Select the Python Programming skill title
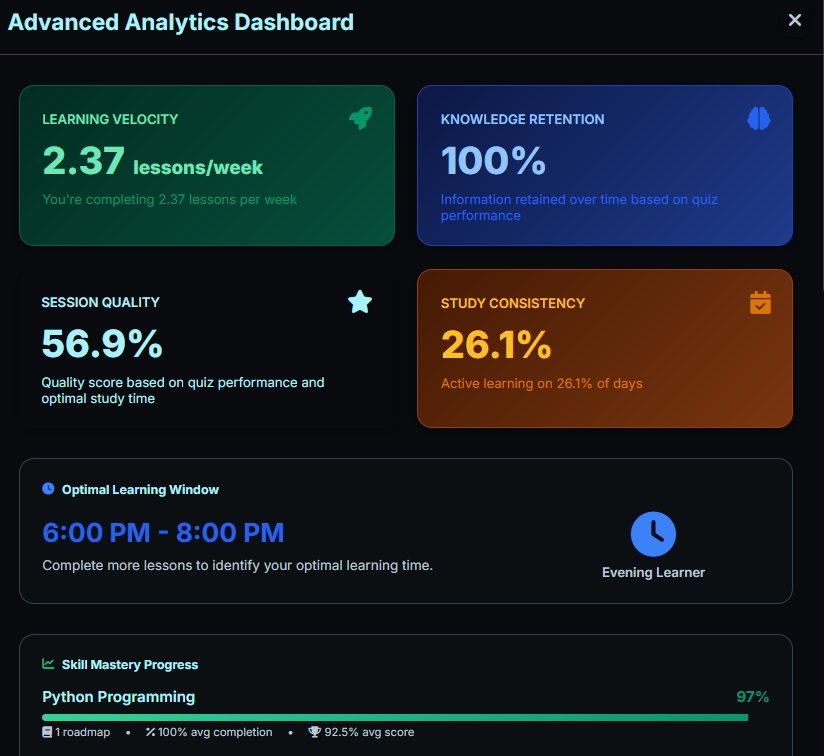This screenshot has height=756, width=824. [118, 697]
